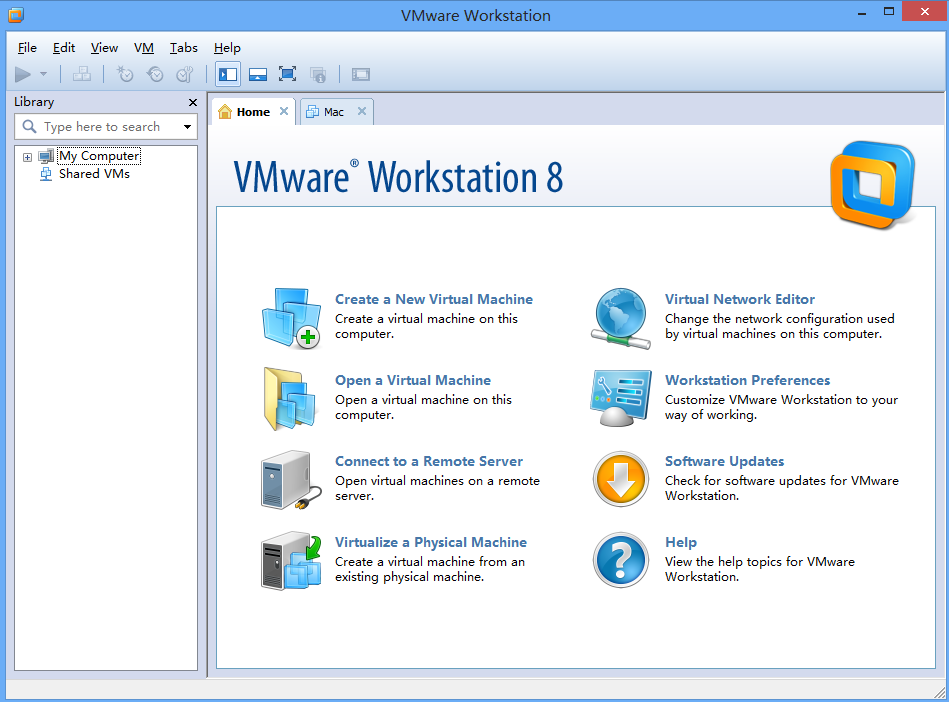Open the Help menu
The image size is (949, 702).
(227, 48)
